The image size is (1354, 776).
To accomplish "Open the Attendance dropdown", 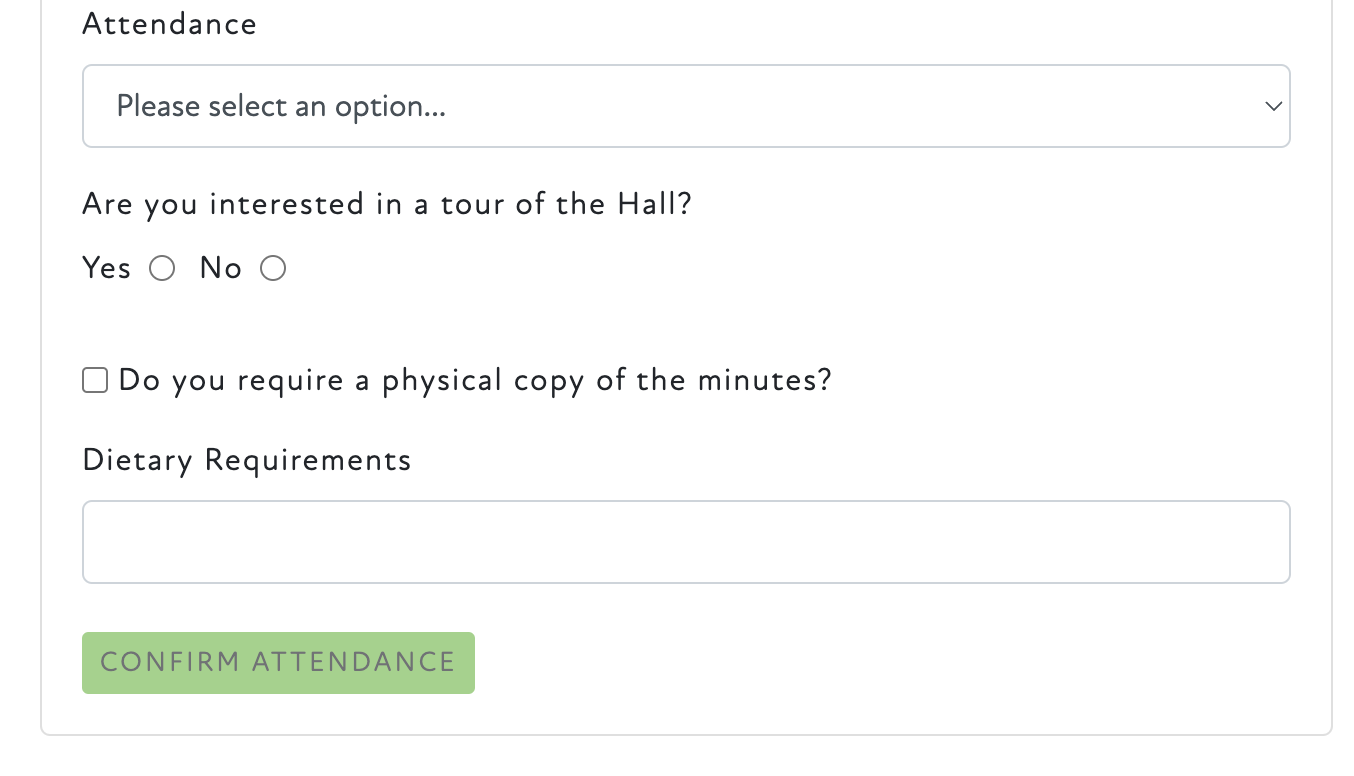I will pyautogui.click(x=686, y=106).
